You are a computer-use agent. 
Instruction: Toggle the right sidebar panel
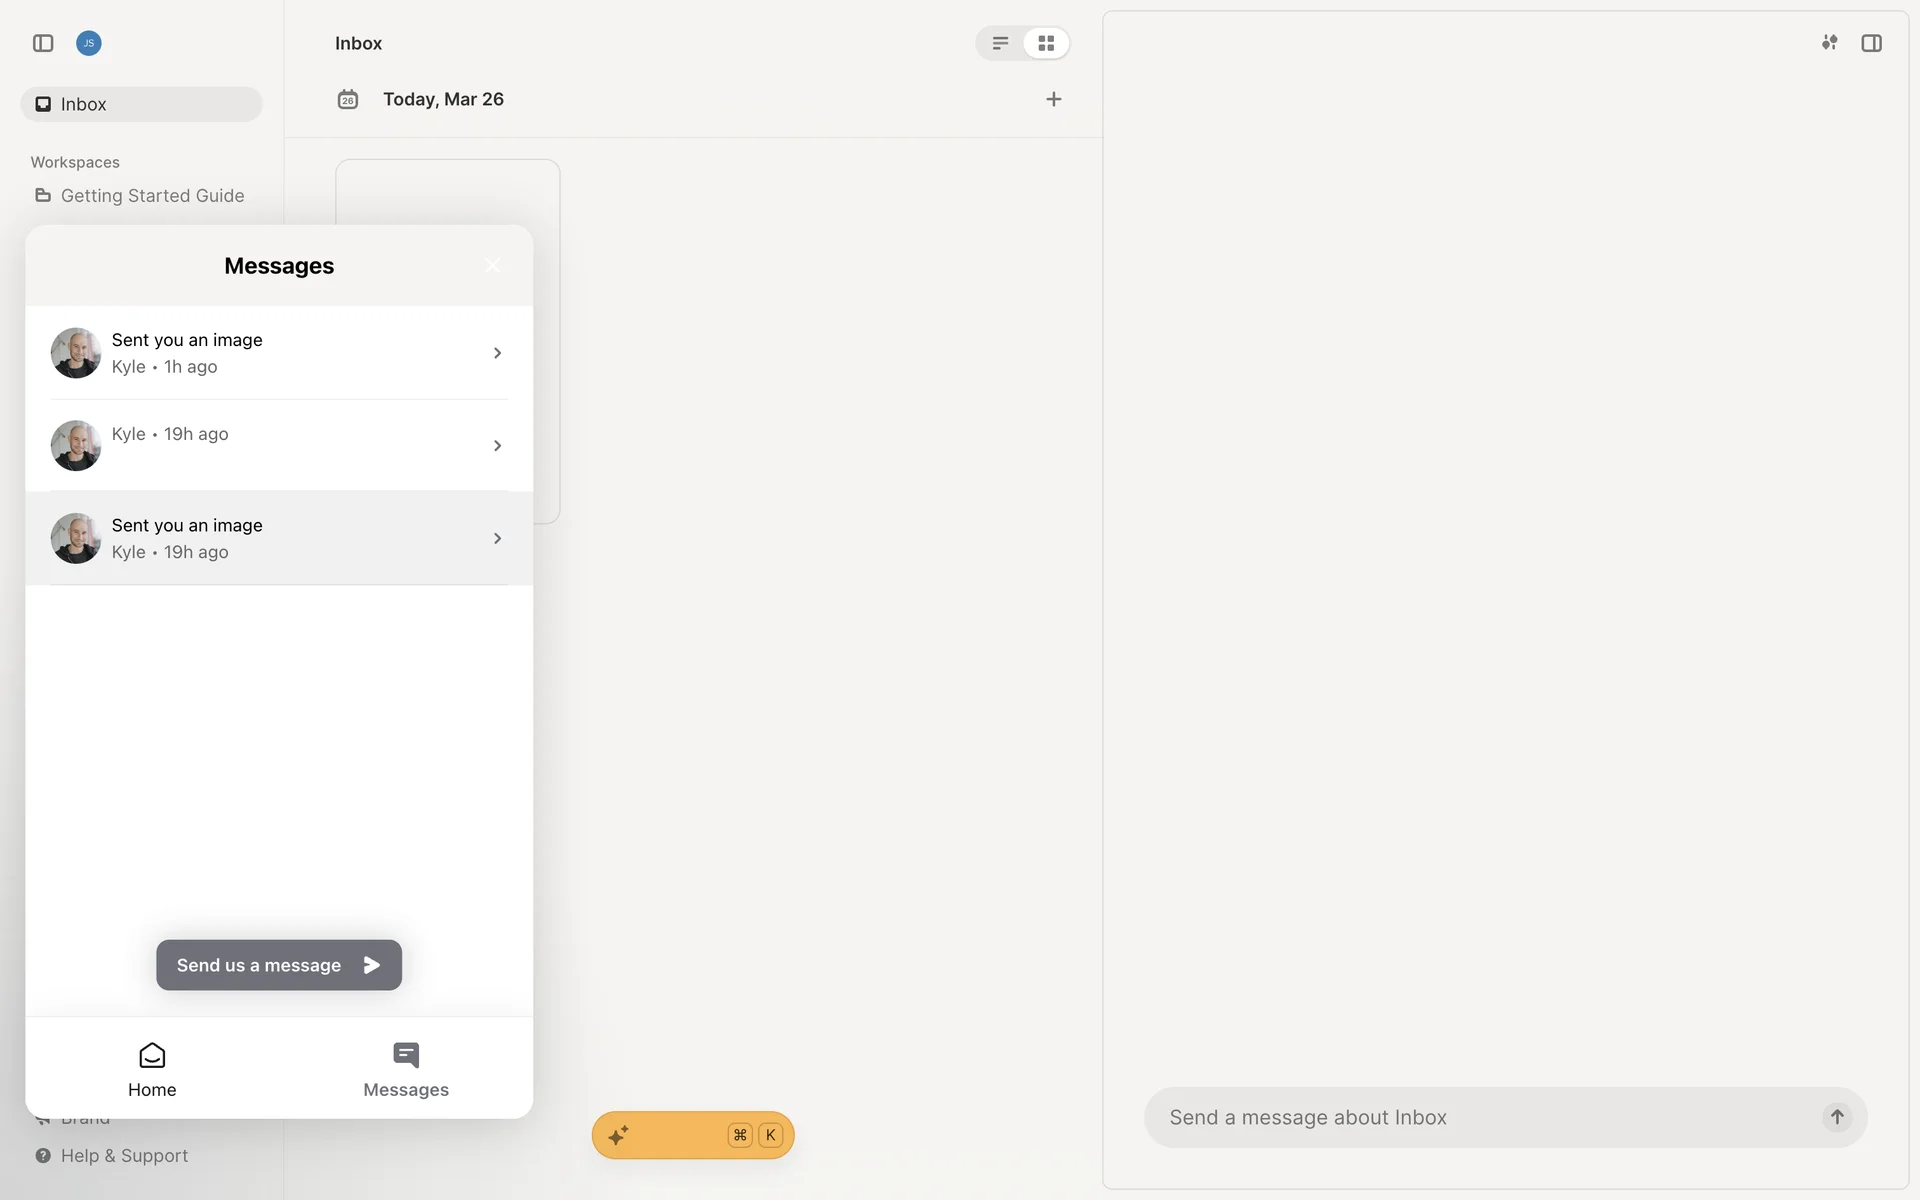1871,43
